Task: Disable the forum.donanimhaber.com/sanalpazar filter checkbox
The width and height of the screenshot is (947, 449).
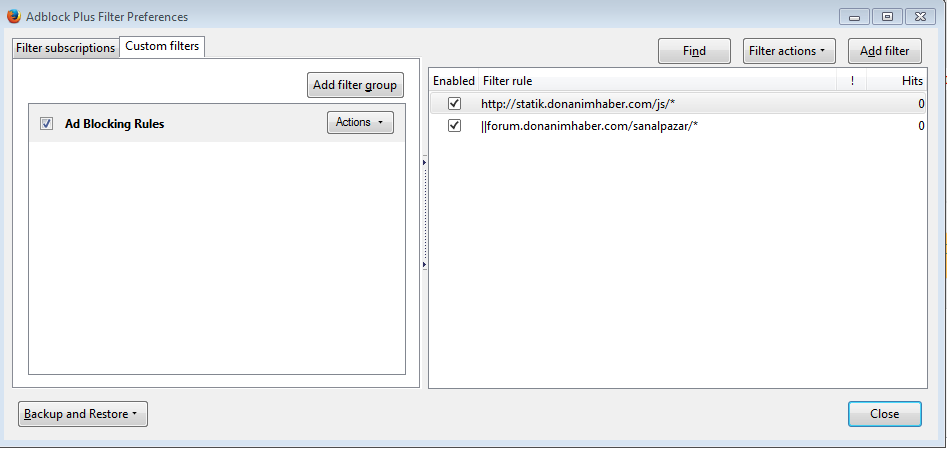Action: pos(454,126)
